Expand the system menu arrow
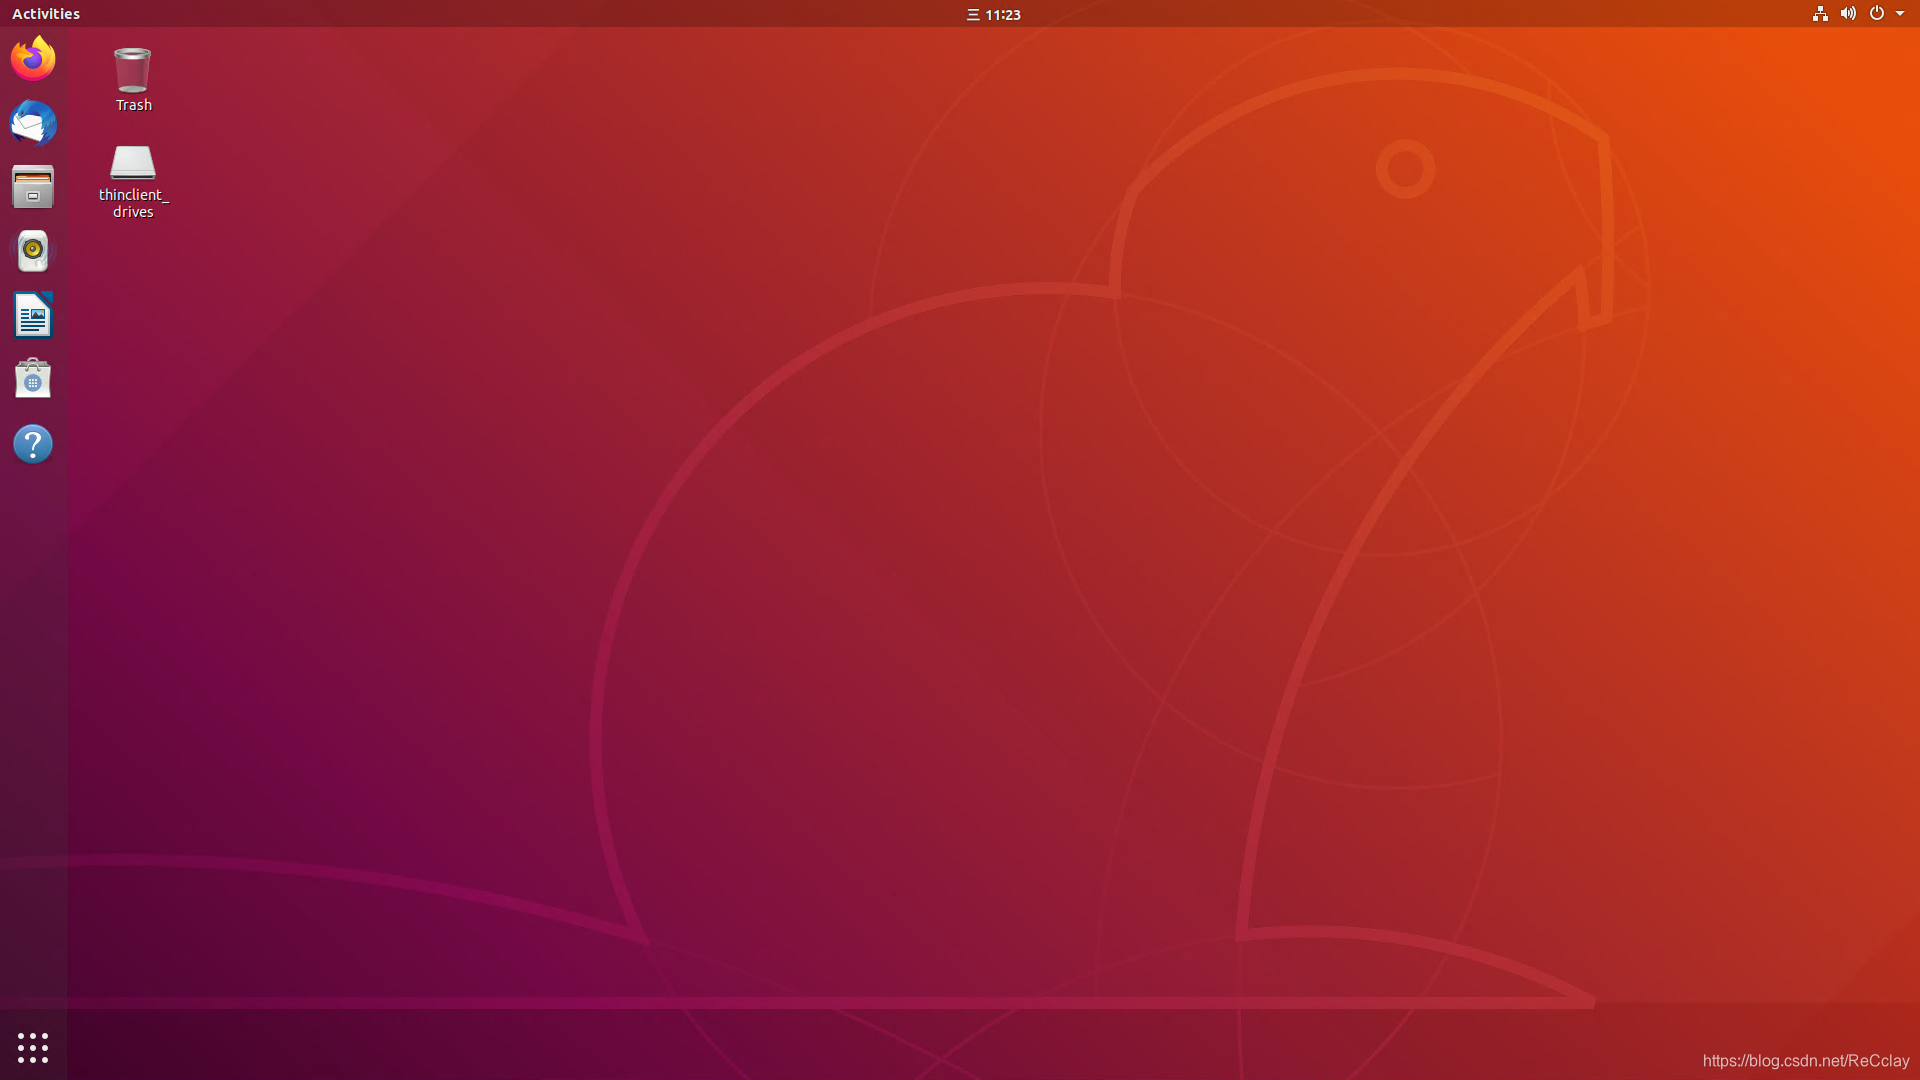This screenshot has height=1080, width=1920. pos(1900,14)
